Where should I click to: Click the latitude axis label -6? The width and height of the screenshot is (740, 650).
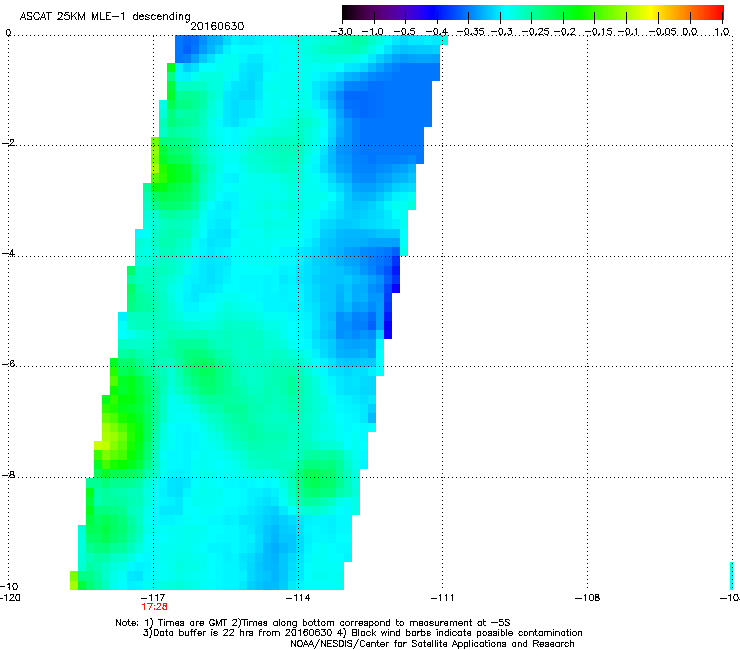(8, 363)
